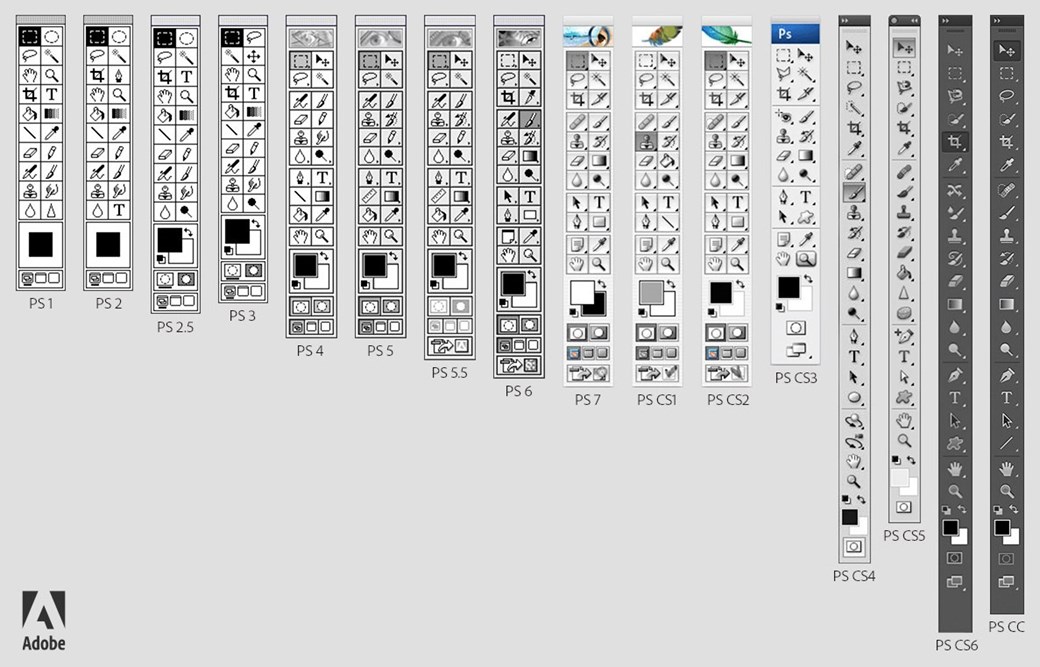
Task: Select the highlighted Crop tool in PS CS6
Action: pos(954,141)
